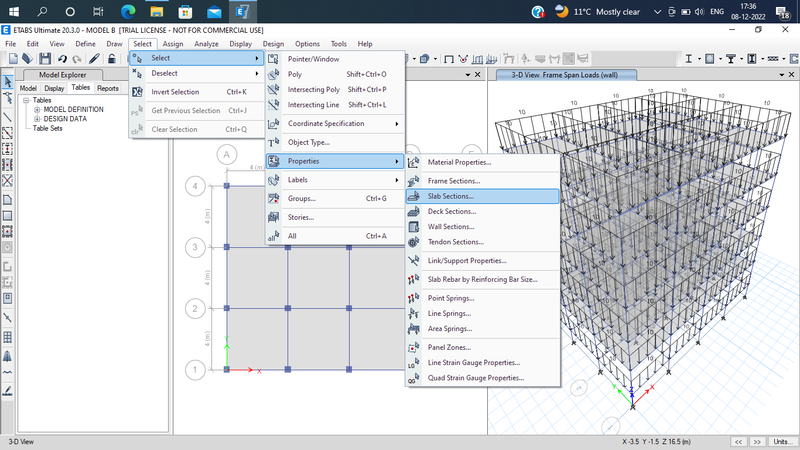Open the Define menu
Viewport: 800px width, 450px height.
coord(85,44)
